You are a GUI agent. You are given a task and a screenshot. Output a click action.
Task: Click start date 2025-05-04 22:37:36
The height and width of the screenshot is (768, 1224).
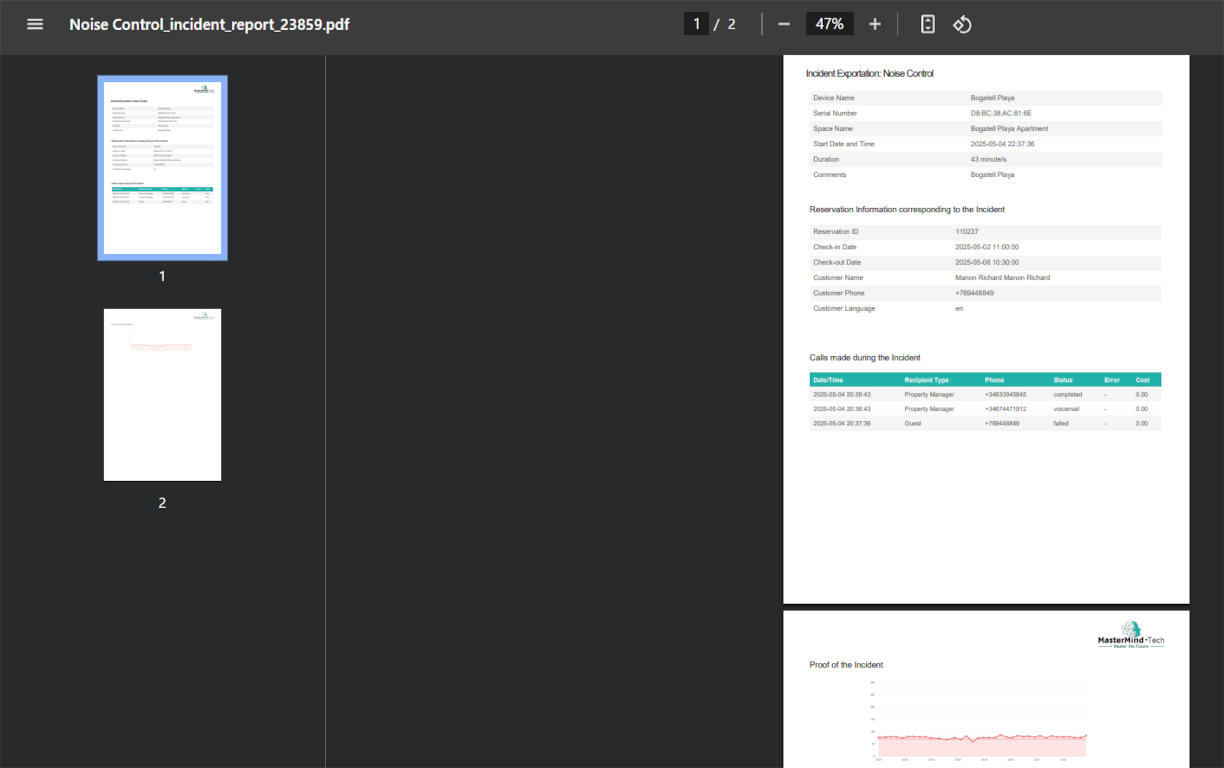[1002, 144]
